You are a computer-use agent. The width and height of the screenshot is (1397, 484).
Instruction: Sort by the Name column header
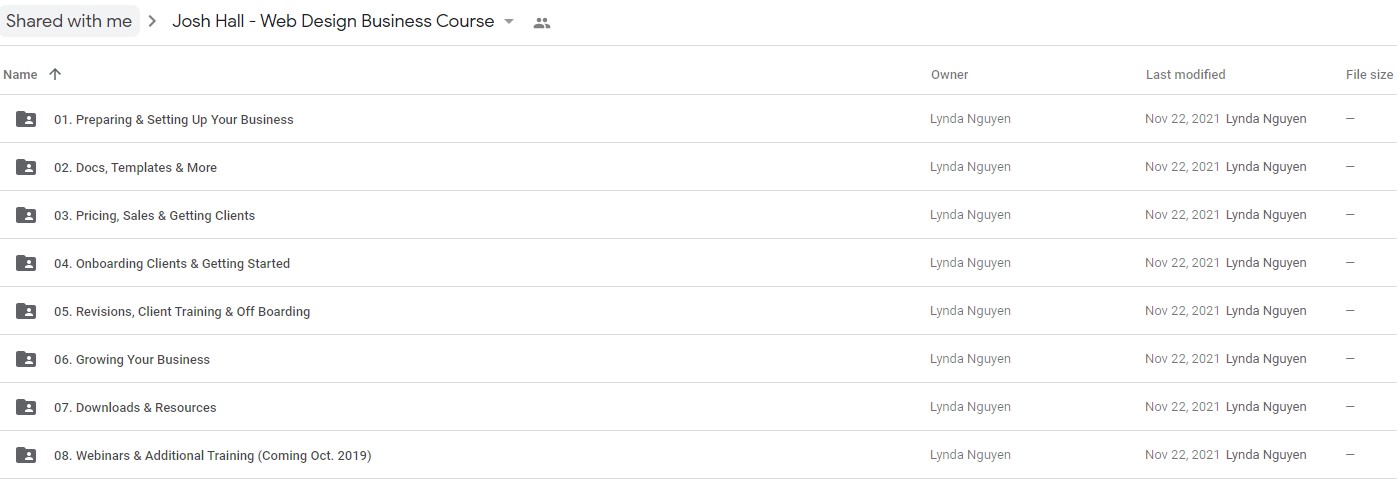click(x=20, y=74)
